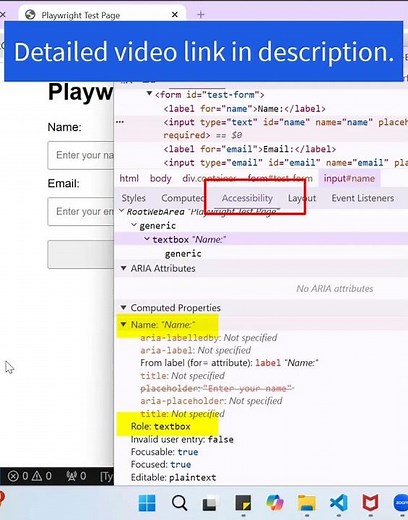Click the "Name:" label on the web page
Image resolution: width=408 pixels, height=520 pixels.
pos(64,127)
